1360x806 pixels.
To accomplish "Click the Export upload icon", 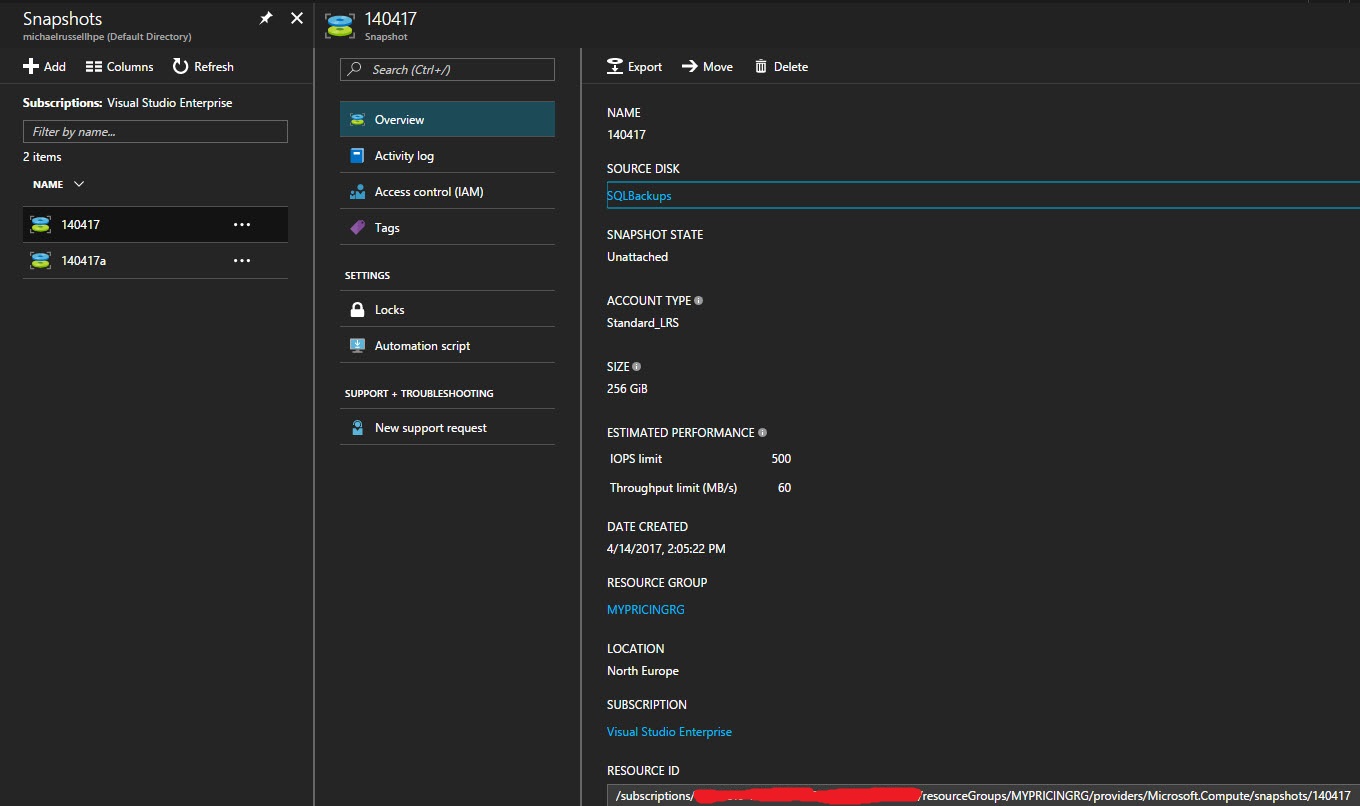I will (615, 66).
